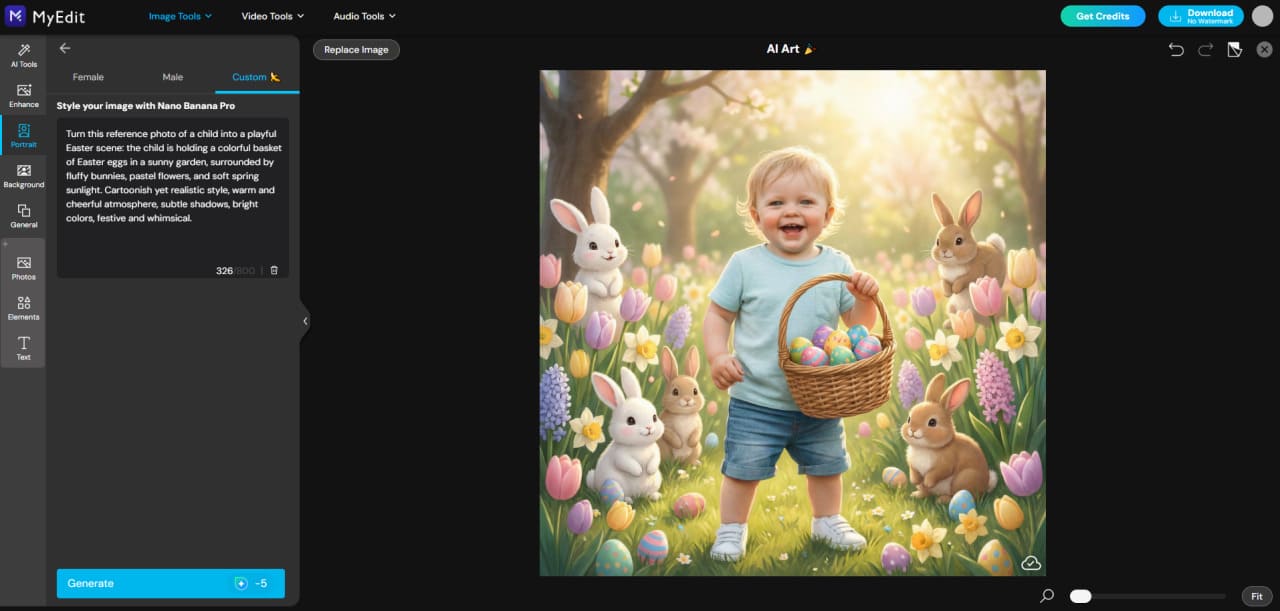Delete the prompt text using the trash icon

coord(273,270)
